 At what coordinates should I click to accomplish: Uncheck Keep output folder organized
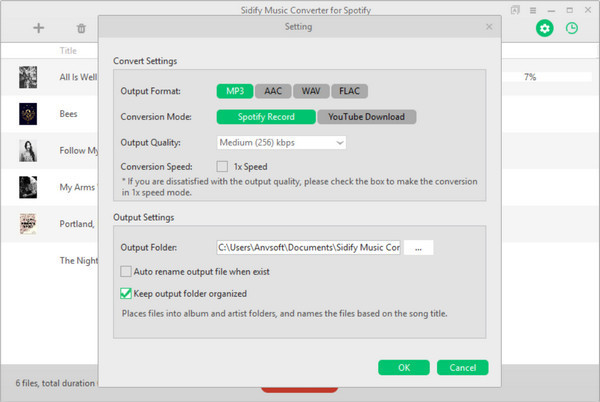(x=126, y=294)
